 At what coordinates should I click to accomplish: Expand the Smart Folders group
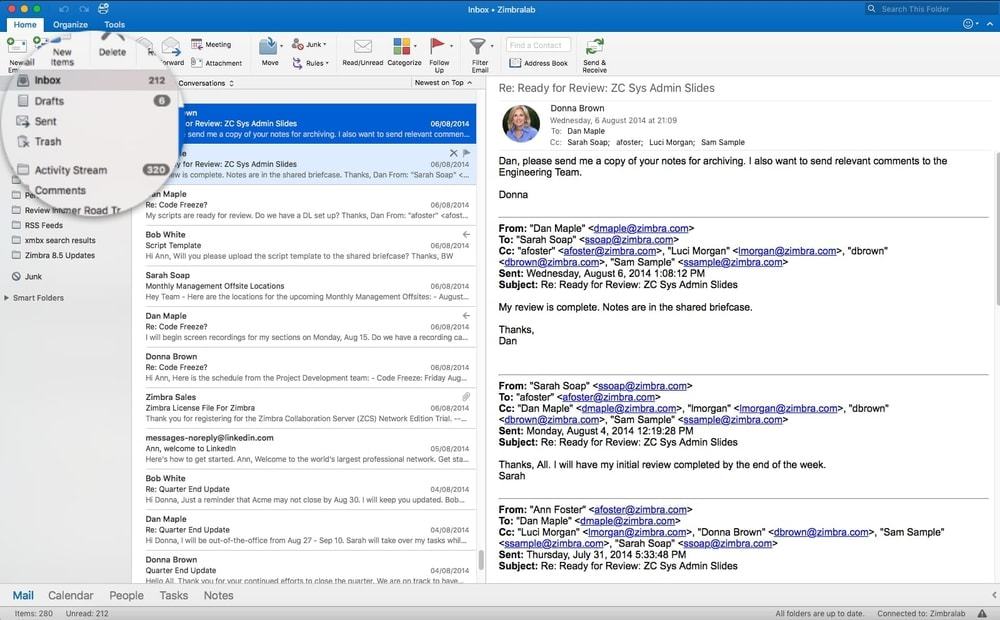point(6,298)
